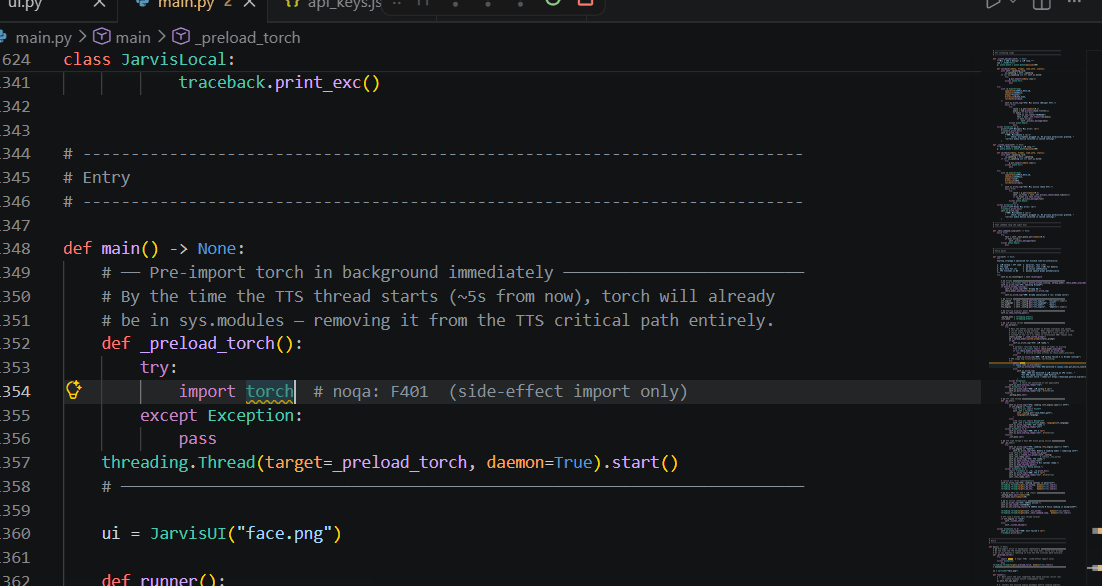Switch to the main.py editor tab
This screenshot has width=1102, height=586.
click(x=186, y=4)
